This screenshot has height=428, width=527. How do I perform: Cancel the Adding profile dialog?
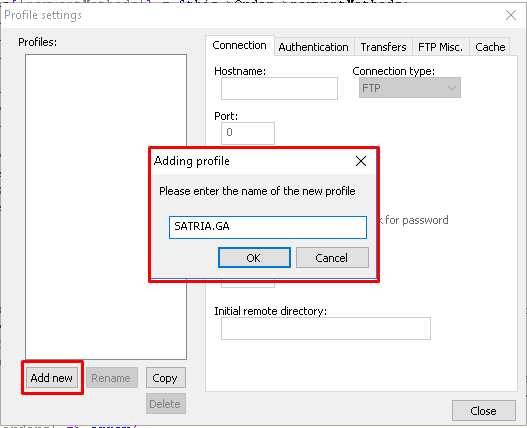332,258
